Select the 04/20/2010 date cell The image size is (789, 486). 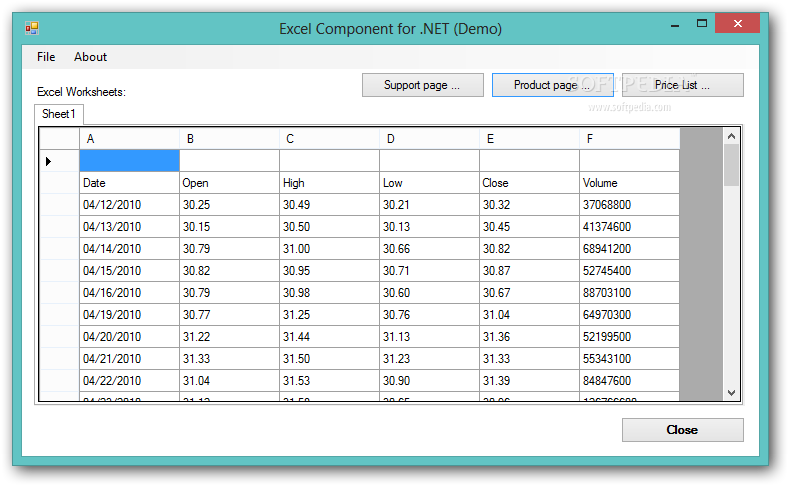129,337
